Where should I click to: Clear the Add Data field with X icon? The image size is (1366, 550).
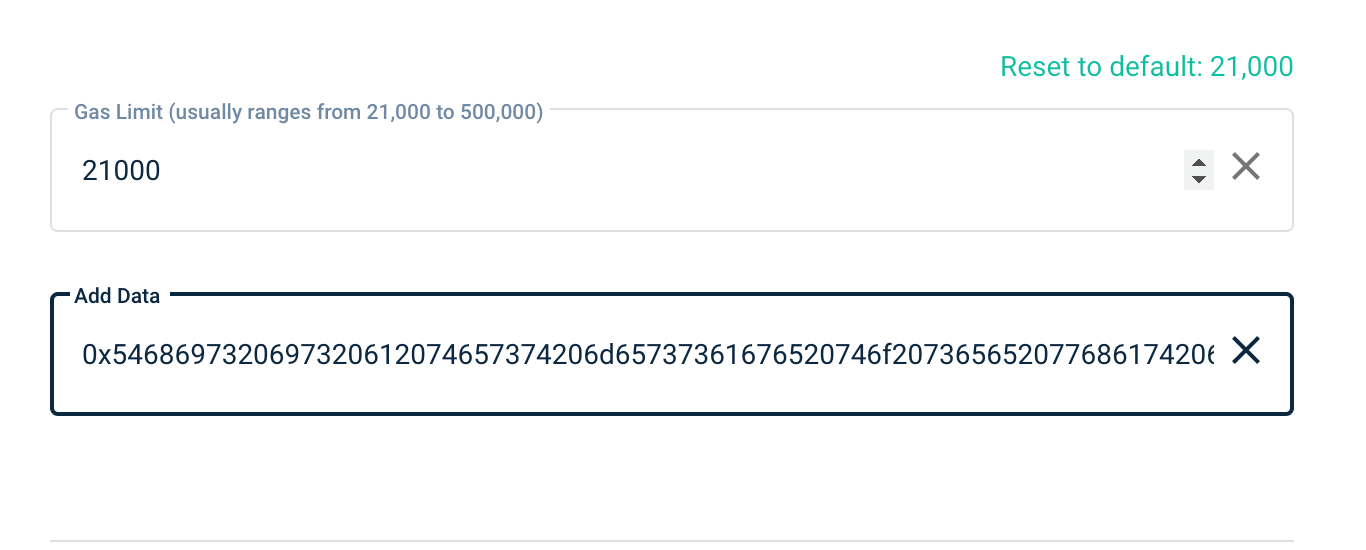(1245, 350)
